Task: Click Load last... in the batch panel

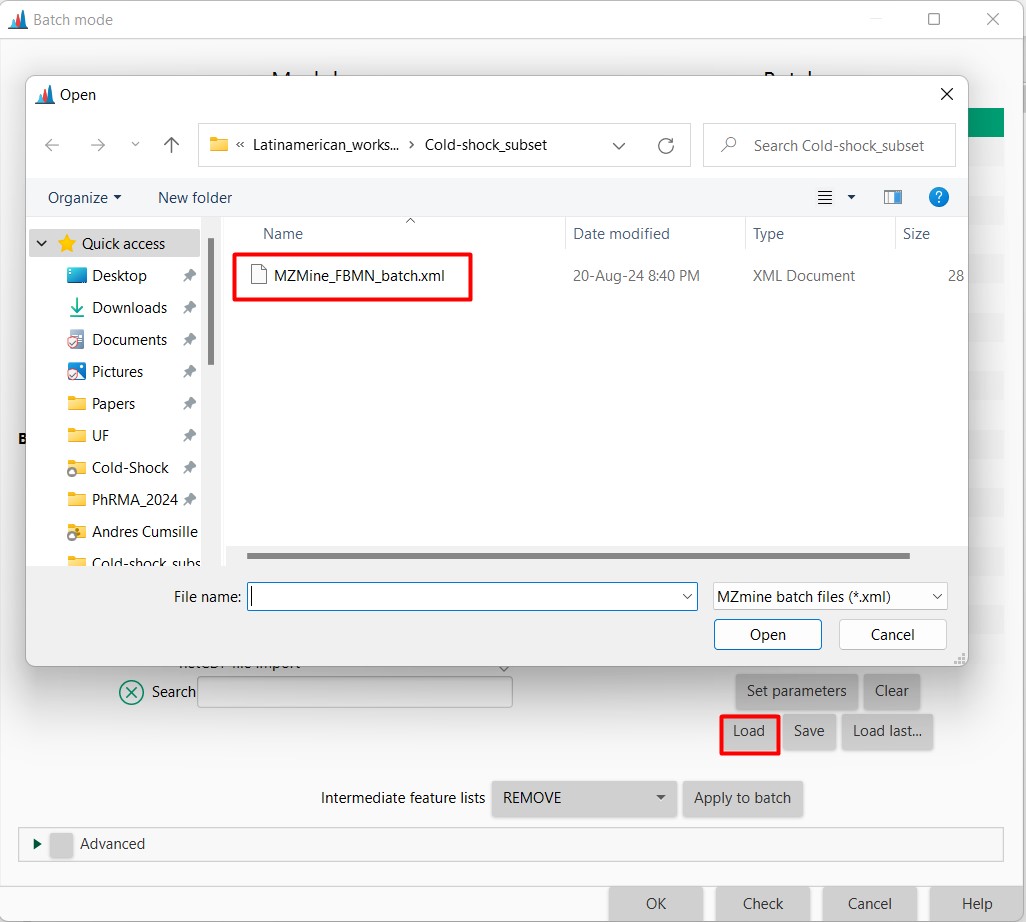Action: point(887,732)
